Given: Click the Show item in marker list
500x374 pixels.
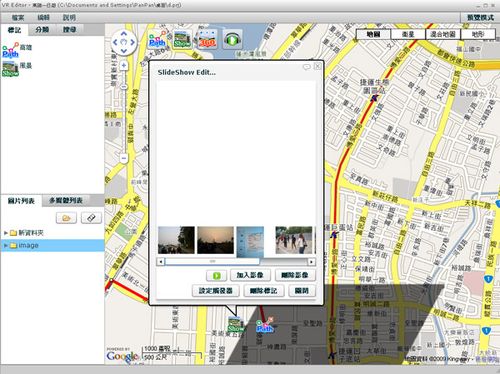Looking at the screenshot, I should click(x=17, y=68).
